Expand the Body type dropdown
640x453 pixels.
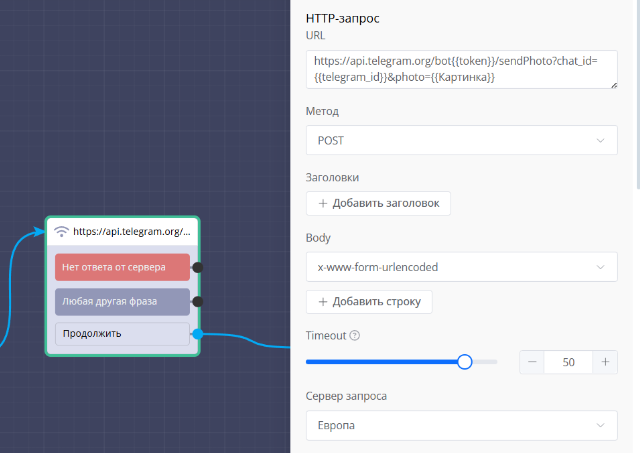tap(461, 267)
